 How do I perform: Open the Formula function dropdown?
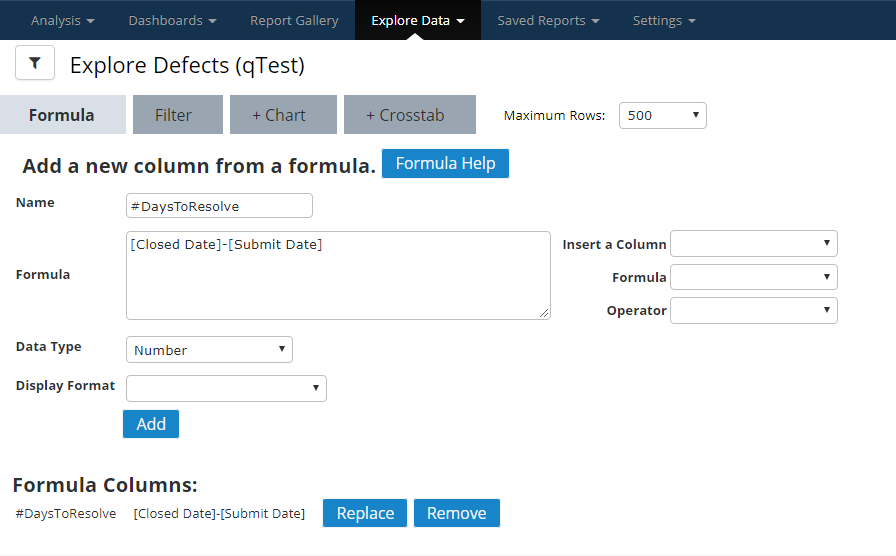click(753, 277)
